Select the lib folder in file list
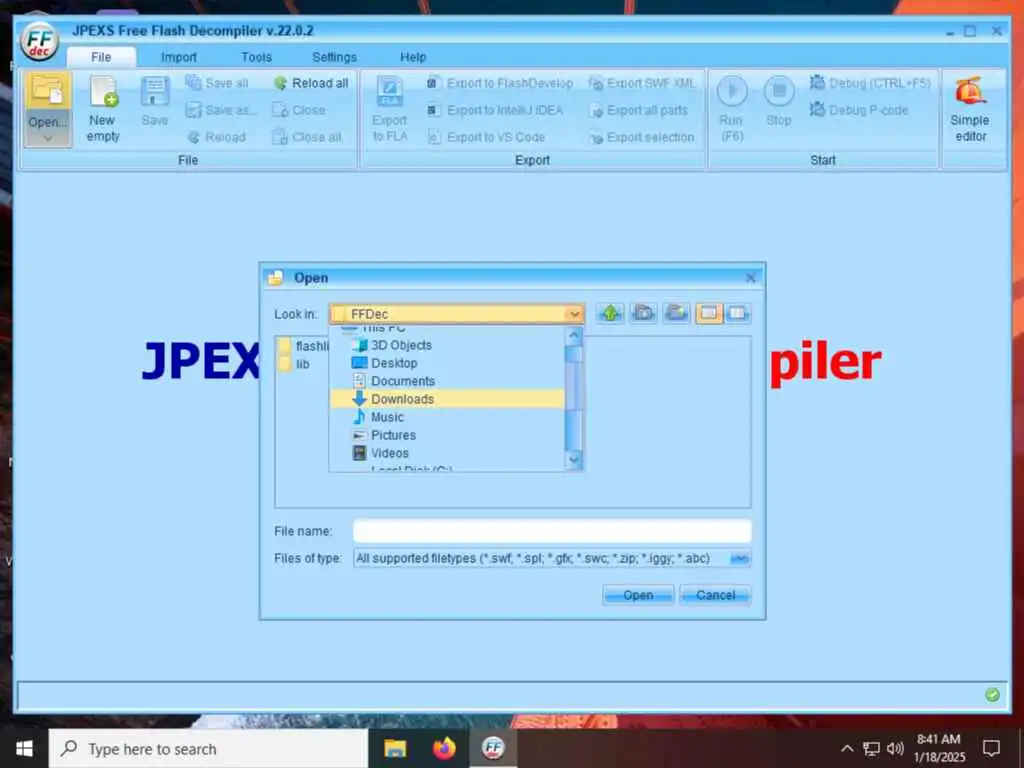This screenshot has height=768, width=1024. tap(295, 364)
